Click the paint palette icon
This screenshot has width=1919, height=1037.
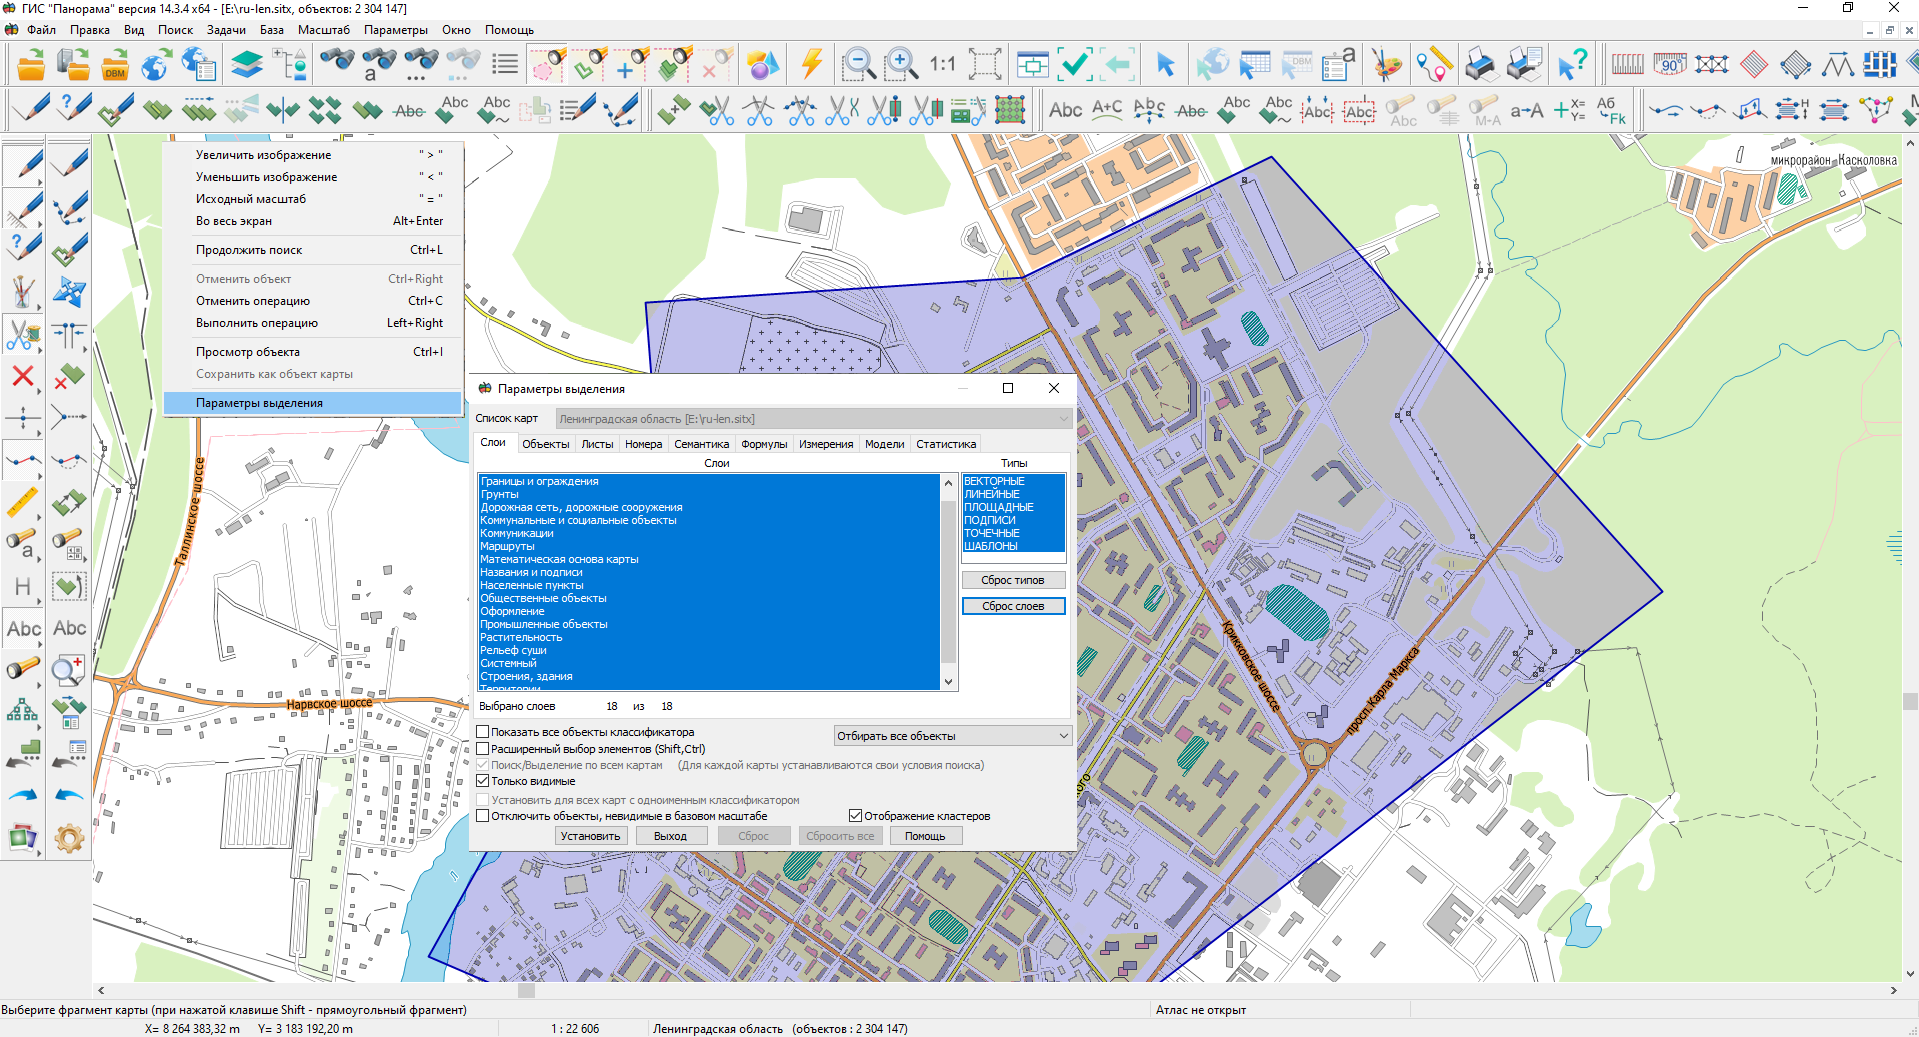pyautogui.click(x=1386, y=65)
